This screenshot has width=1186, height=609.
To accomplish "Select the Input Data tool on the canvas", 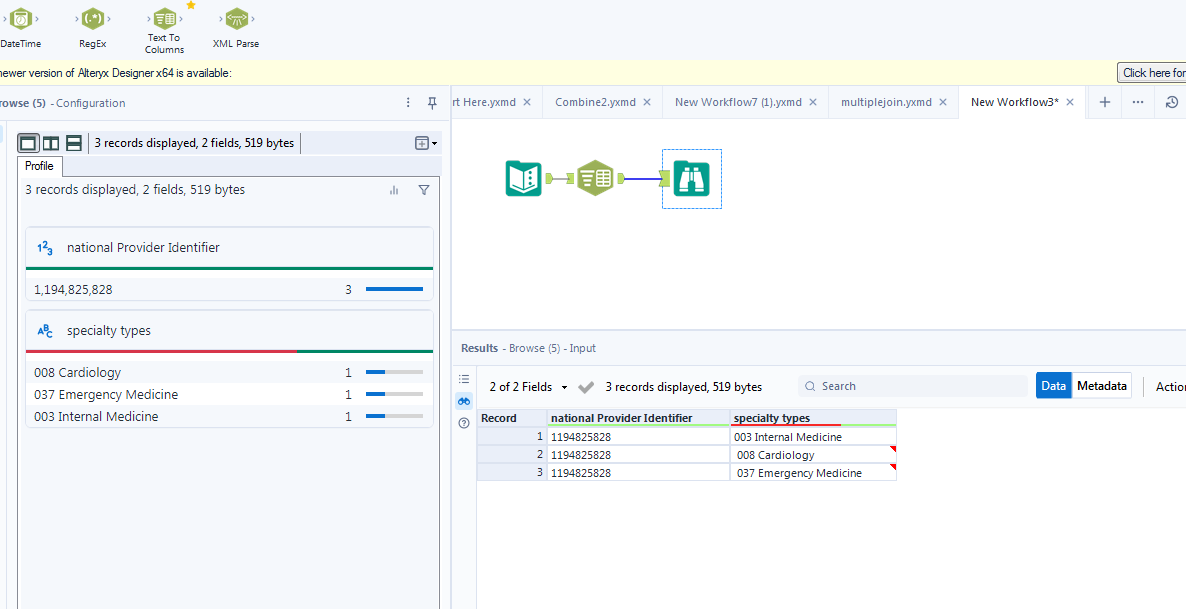I will click(523, 178).
